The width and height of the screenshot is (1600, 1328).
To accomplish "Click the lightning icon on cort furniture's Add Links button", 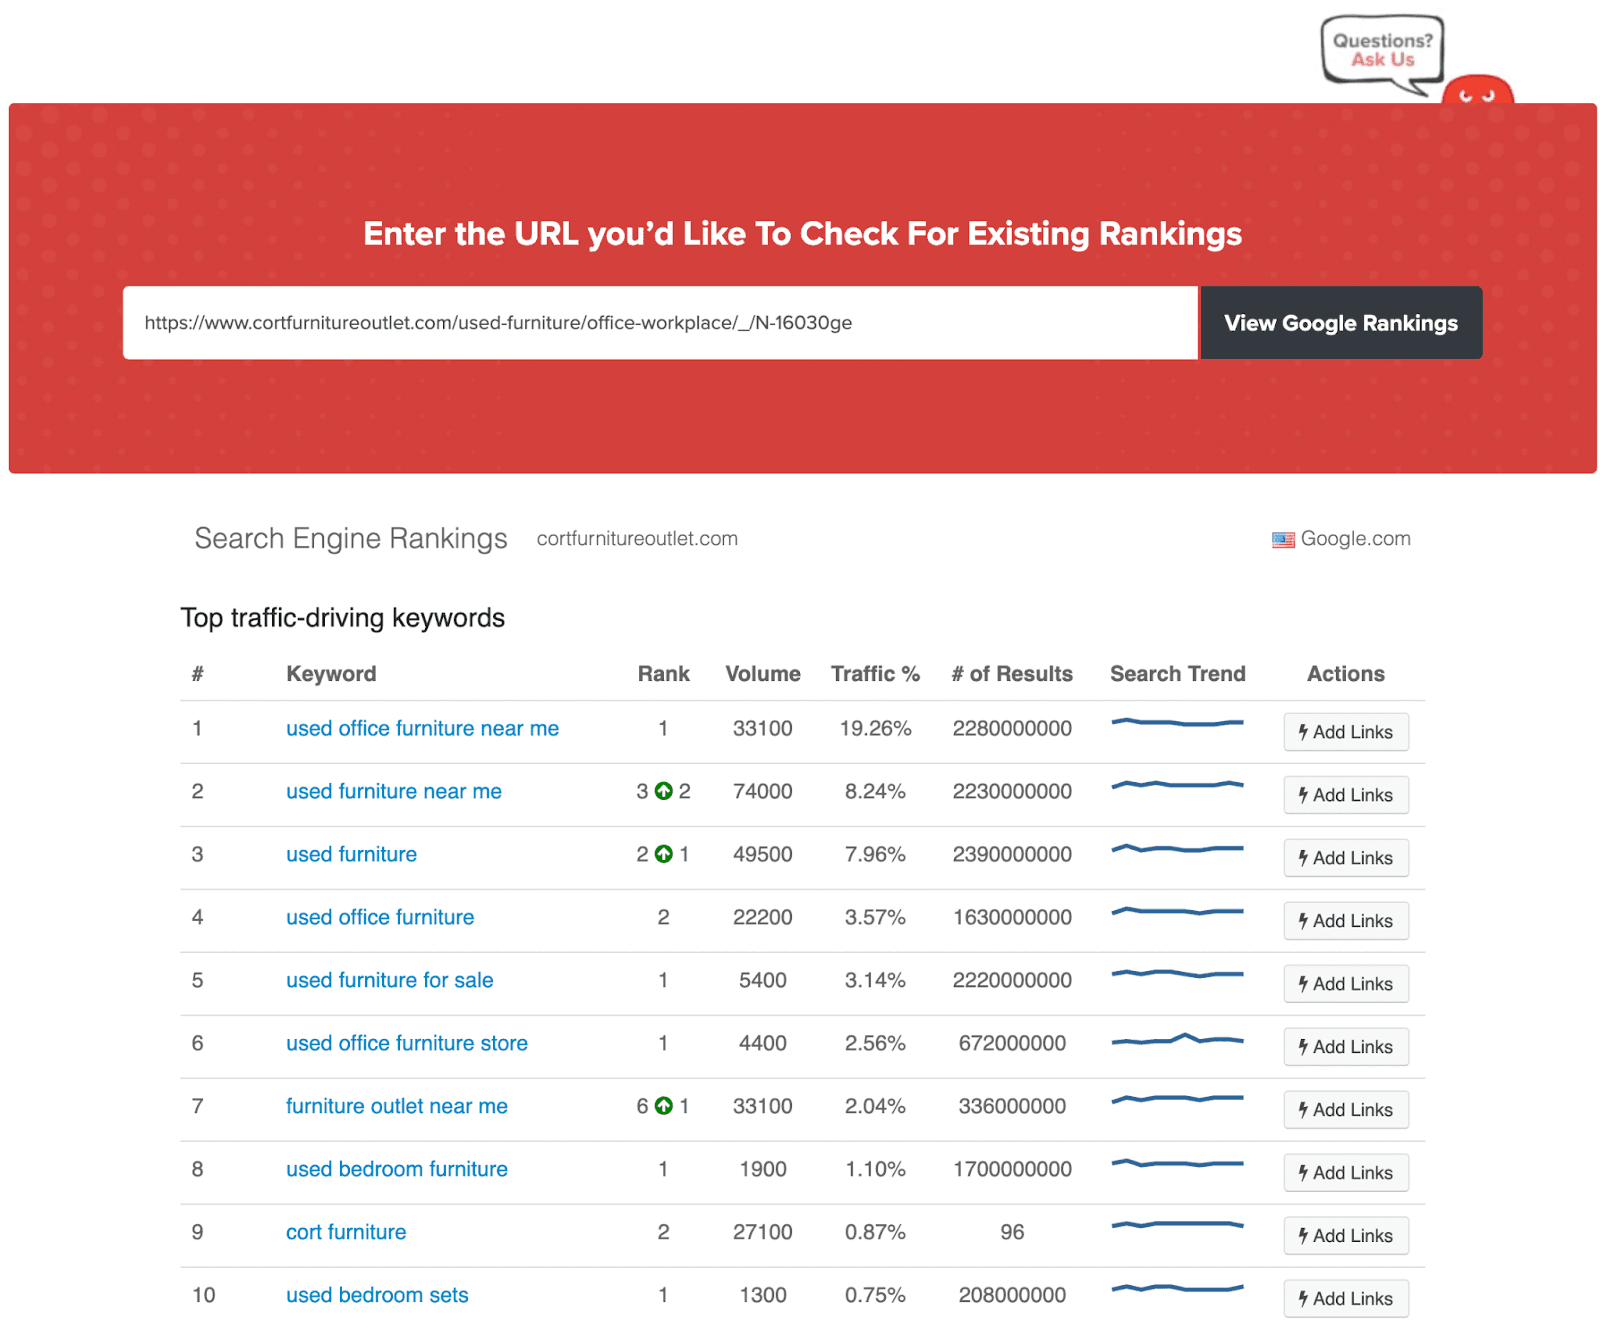I will (x=1303, y=1235).
